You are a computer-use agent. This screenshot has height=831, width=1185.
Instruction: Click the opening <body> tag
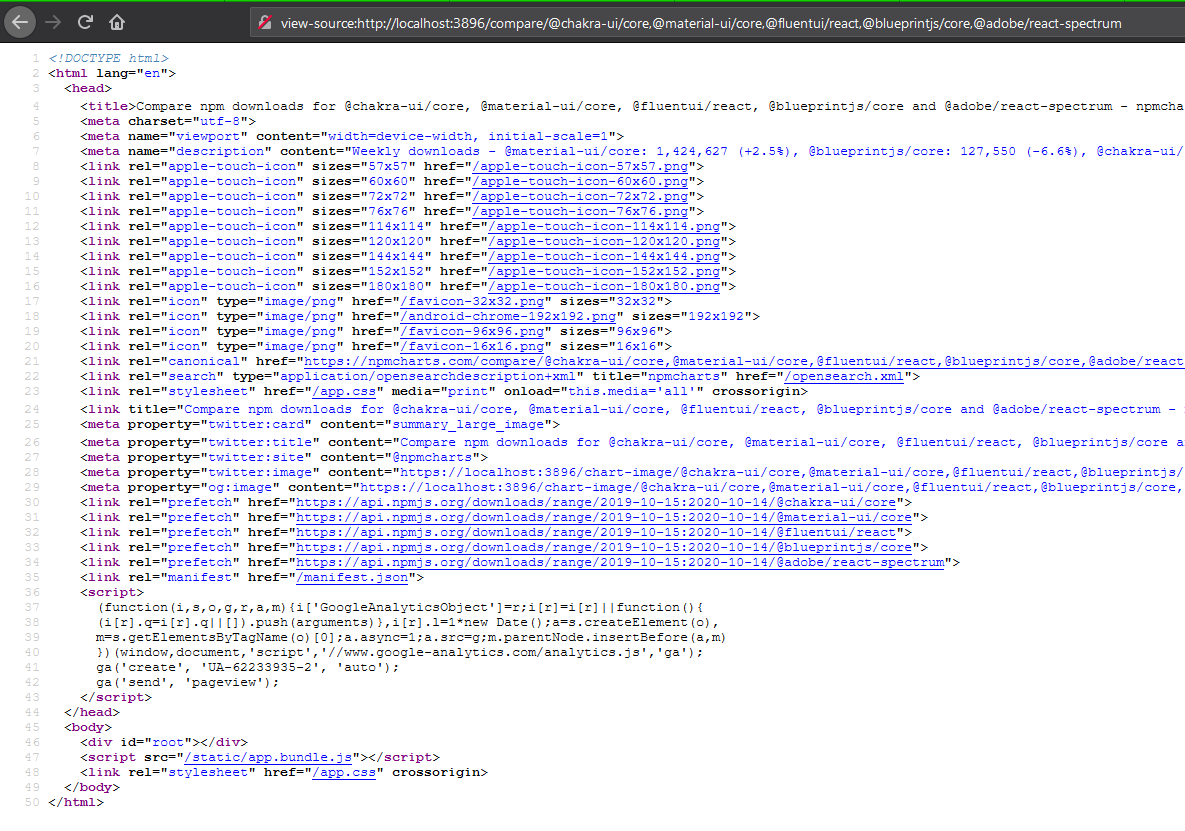pyautogui.click(x=88, y=728)
